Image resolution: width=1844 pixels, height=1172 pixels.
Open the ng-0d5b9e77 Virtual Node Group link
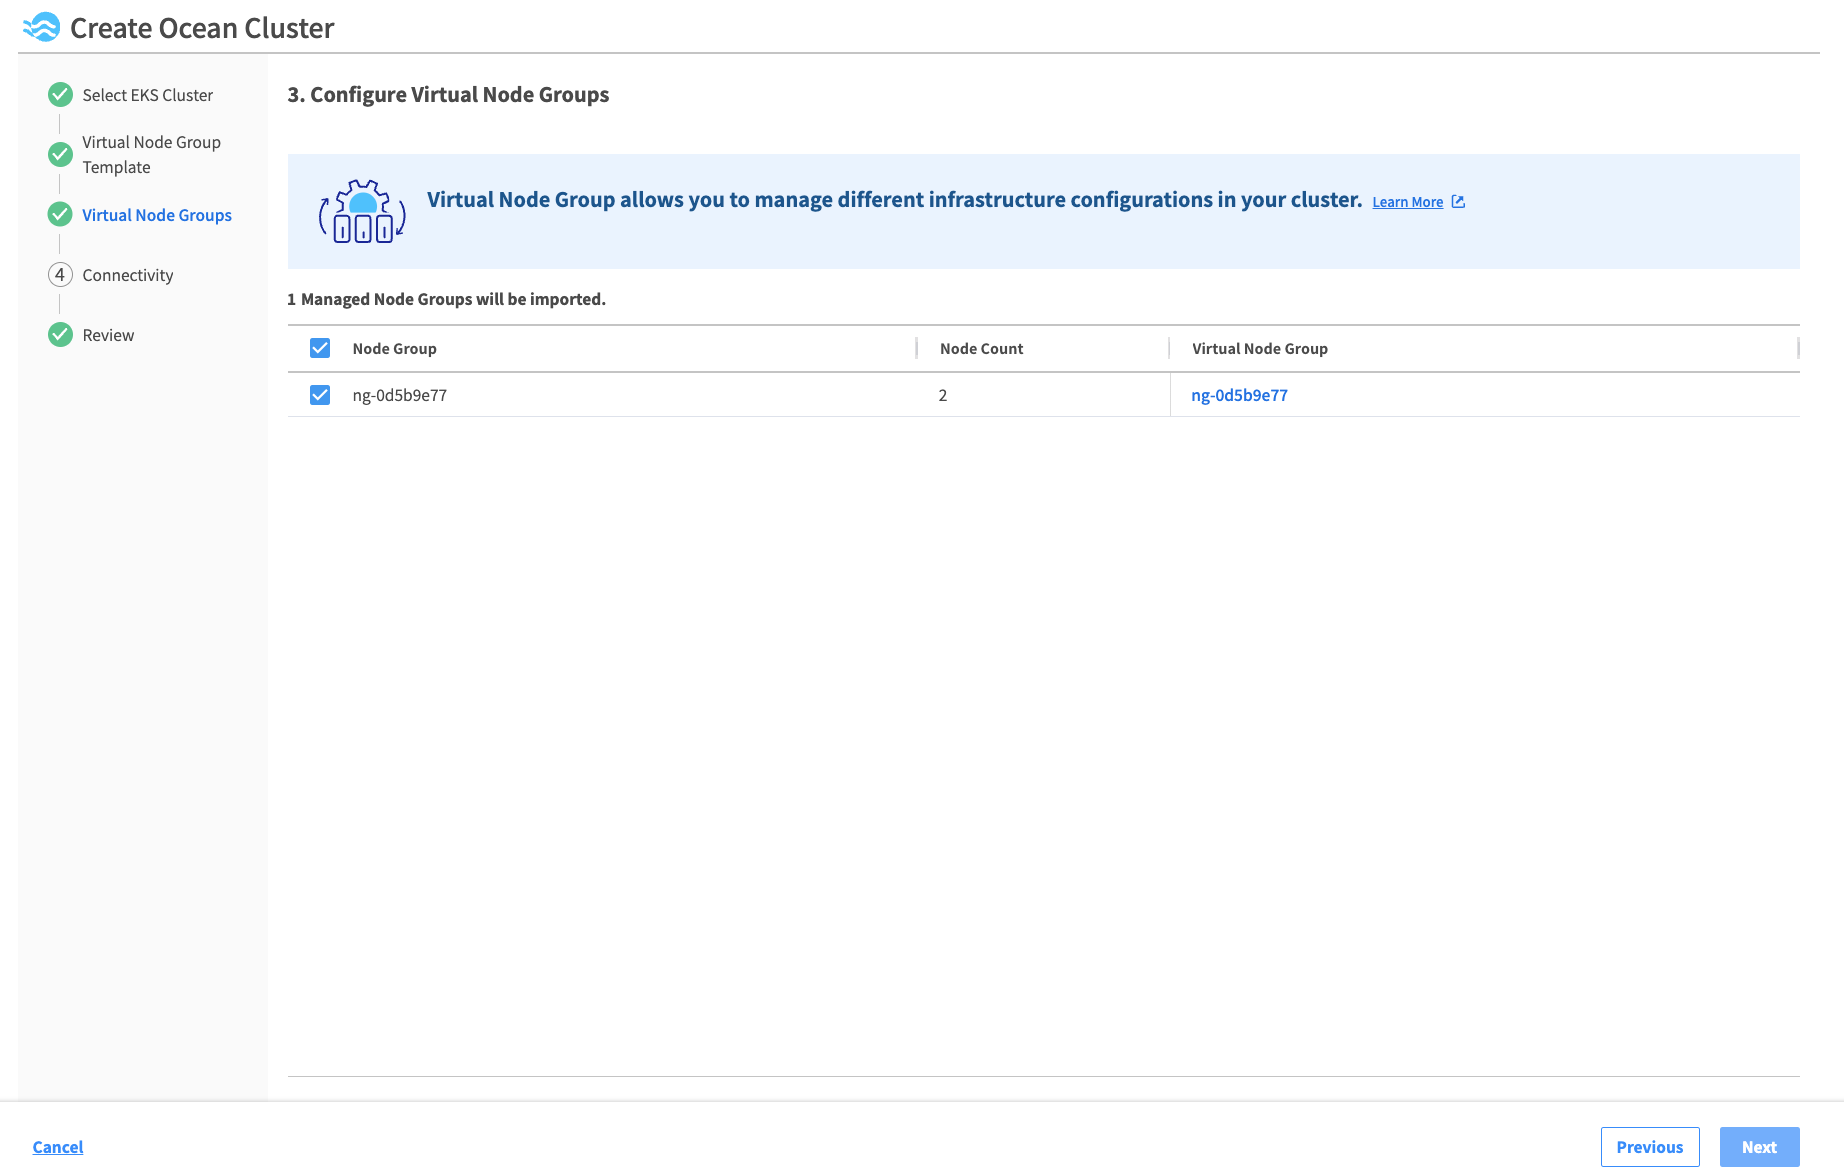coord(1239,395)
